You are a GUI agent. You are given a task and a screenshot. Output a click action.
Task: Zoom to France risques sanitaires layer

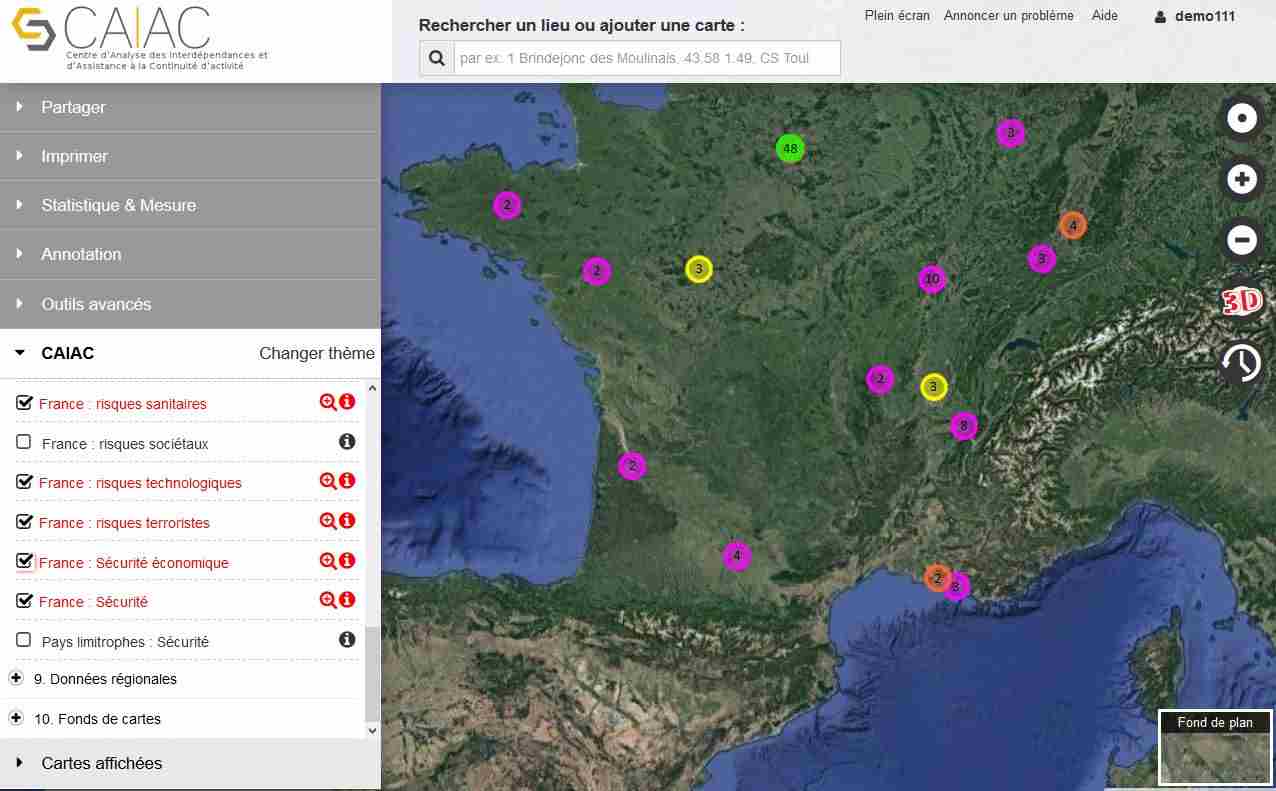pos(327,402)
